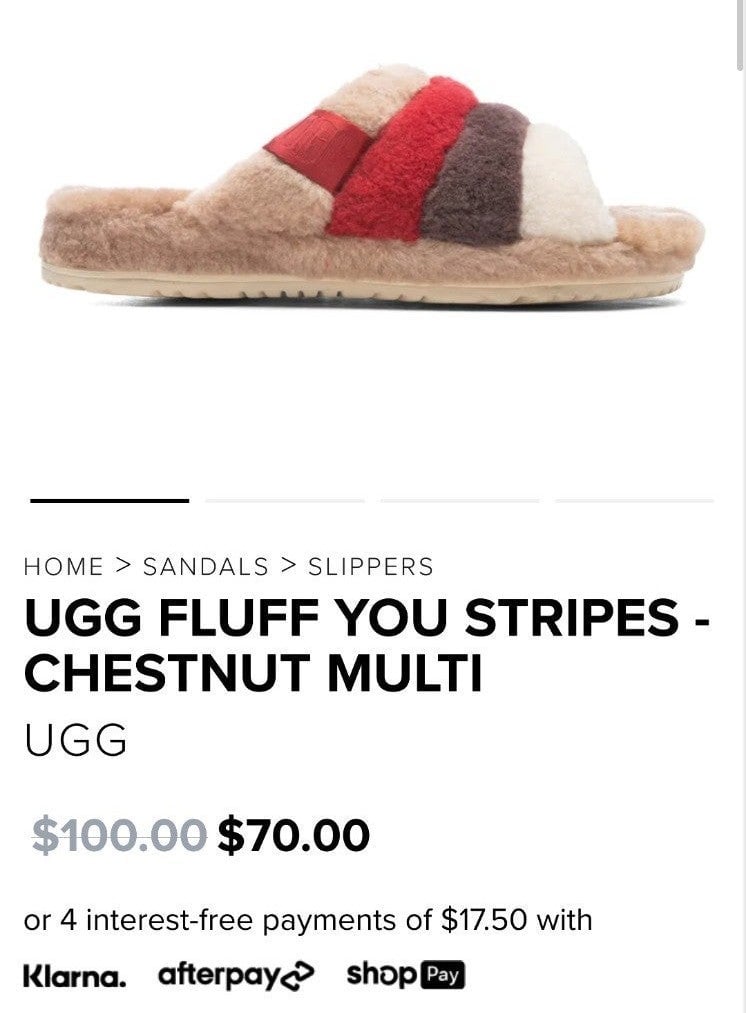Open the fluffy slipper product photo
Screen dimensions: 746x1013
[373, 185]
